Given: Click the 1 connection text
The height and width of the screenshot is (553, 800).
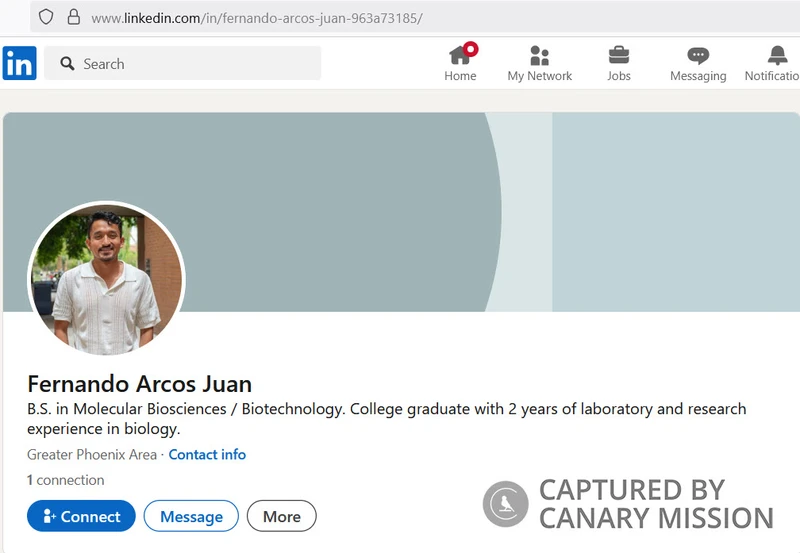Looking at the screenshot, I should tap(66, 480).
